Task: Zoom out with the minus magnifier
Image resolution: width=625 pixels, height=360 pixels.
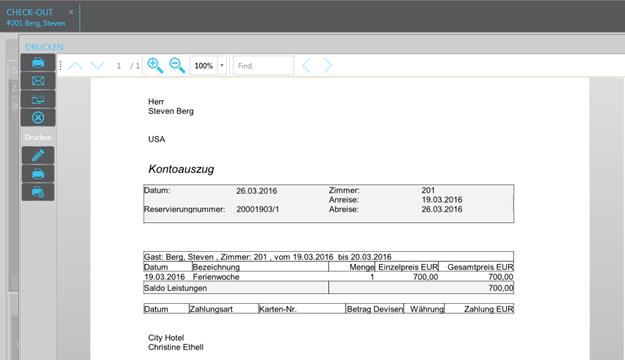Action: [177, 65]
